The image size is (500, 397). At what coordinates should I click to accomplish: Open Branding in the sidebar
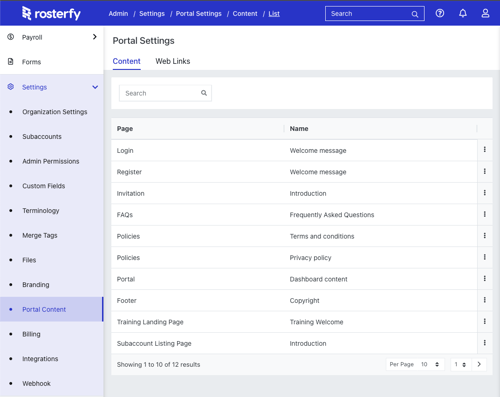(36, 285)
